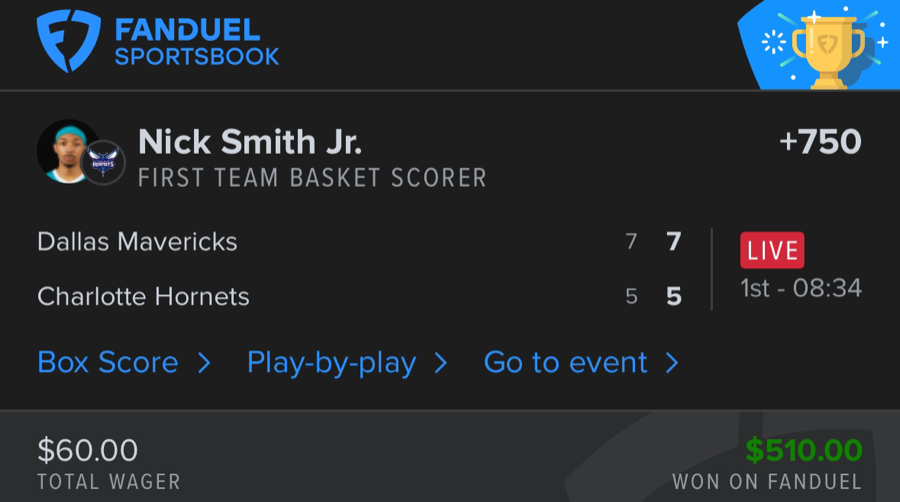Image resolution: width=900 pixels, height=502 pixels.
Task: Open the Play-by-play view
Action: click(x=331, y=362)
